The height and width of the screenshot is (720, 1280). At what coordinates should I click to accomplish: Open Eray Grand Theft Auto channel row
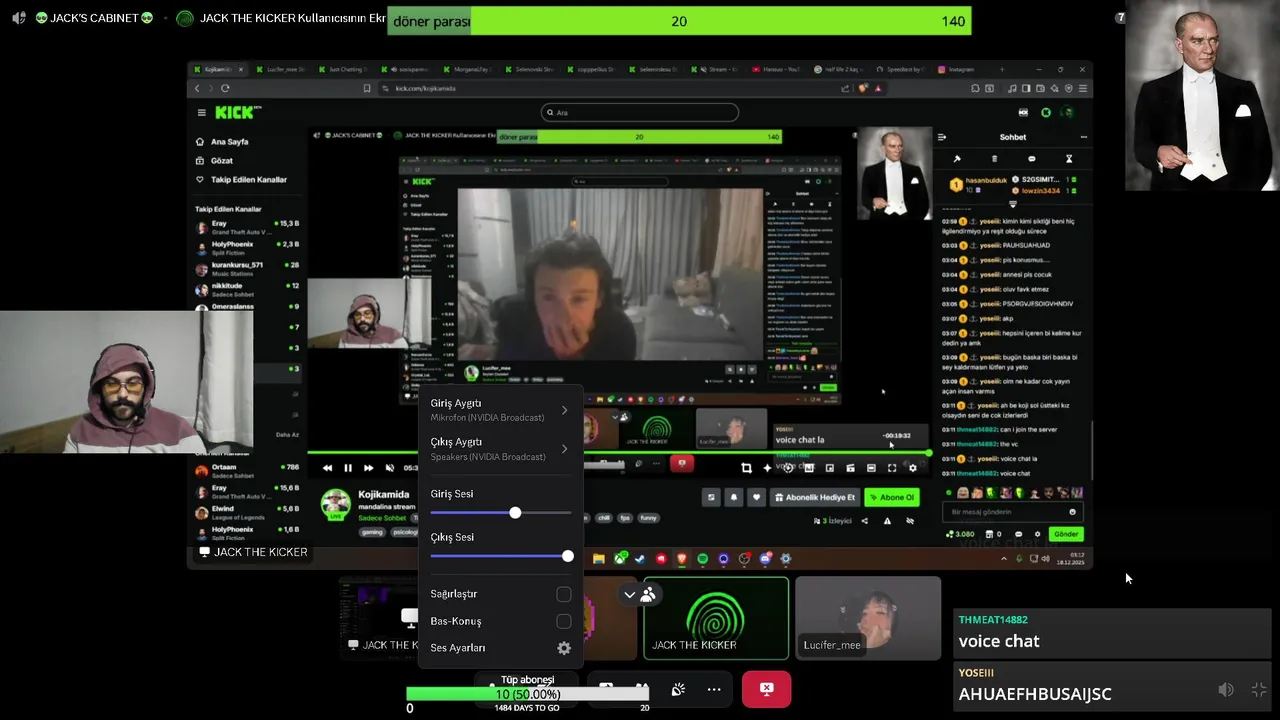click(x=248, y=227)
